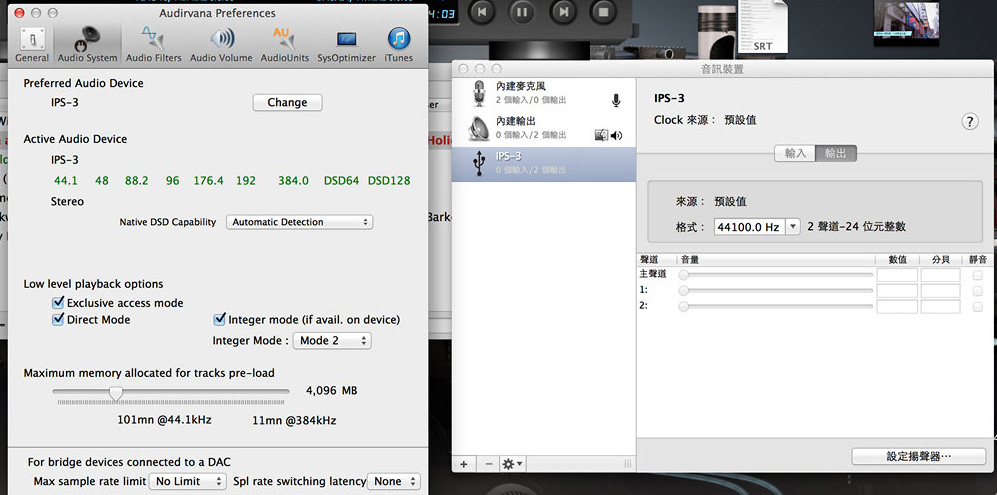Viewport: 997px width, 495px height.
Task: Click speaker output icon beside 內建輸出
Action: 617,136
